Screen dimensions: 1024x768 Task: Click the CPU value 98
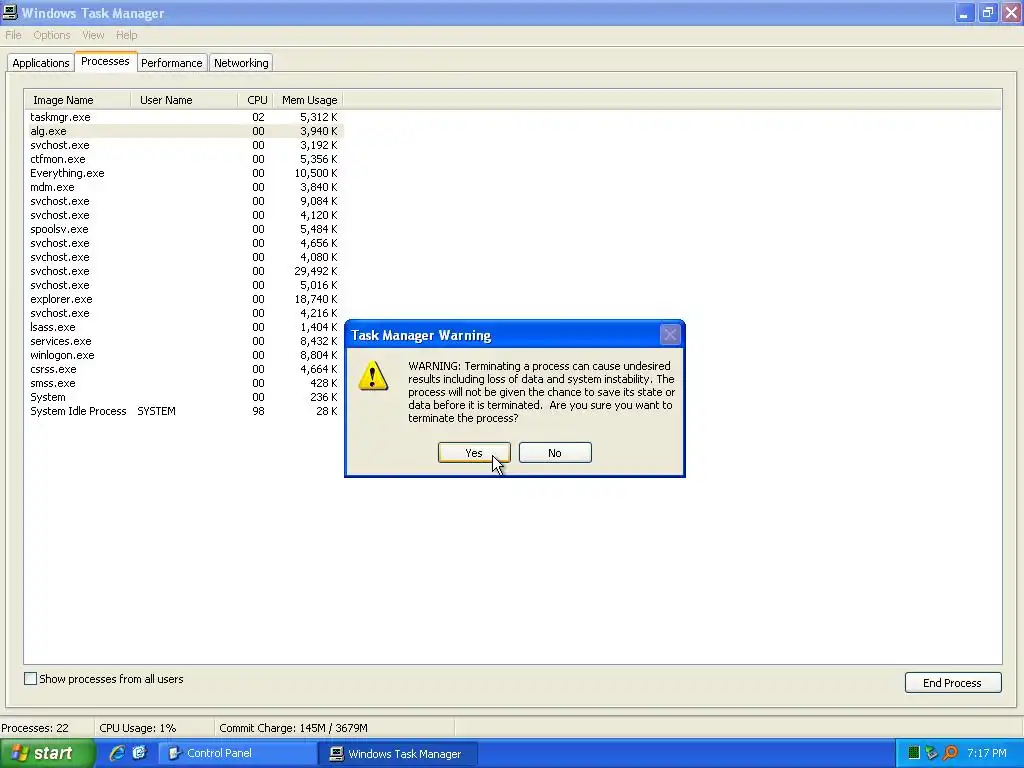tap(259, 411)
